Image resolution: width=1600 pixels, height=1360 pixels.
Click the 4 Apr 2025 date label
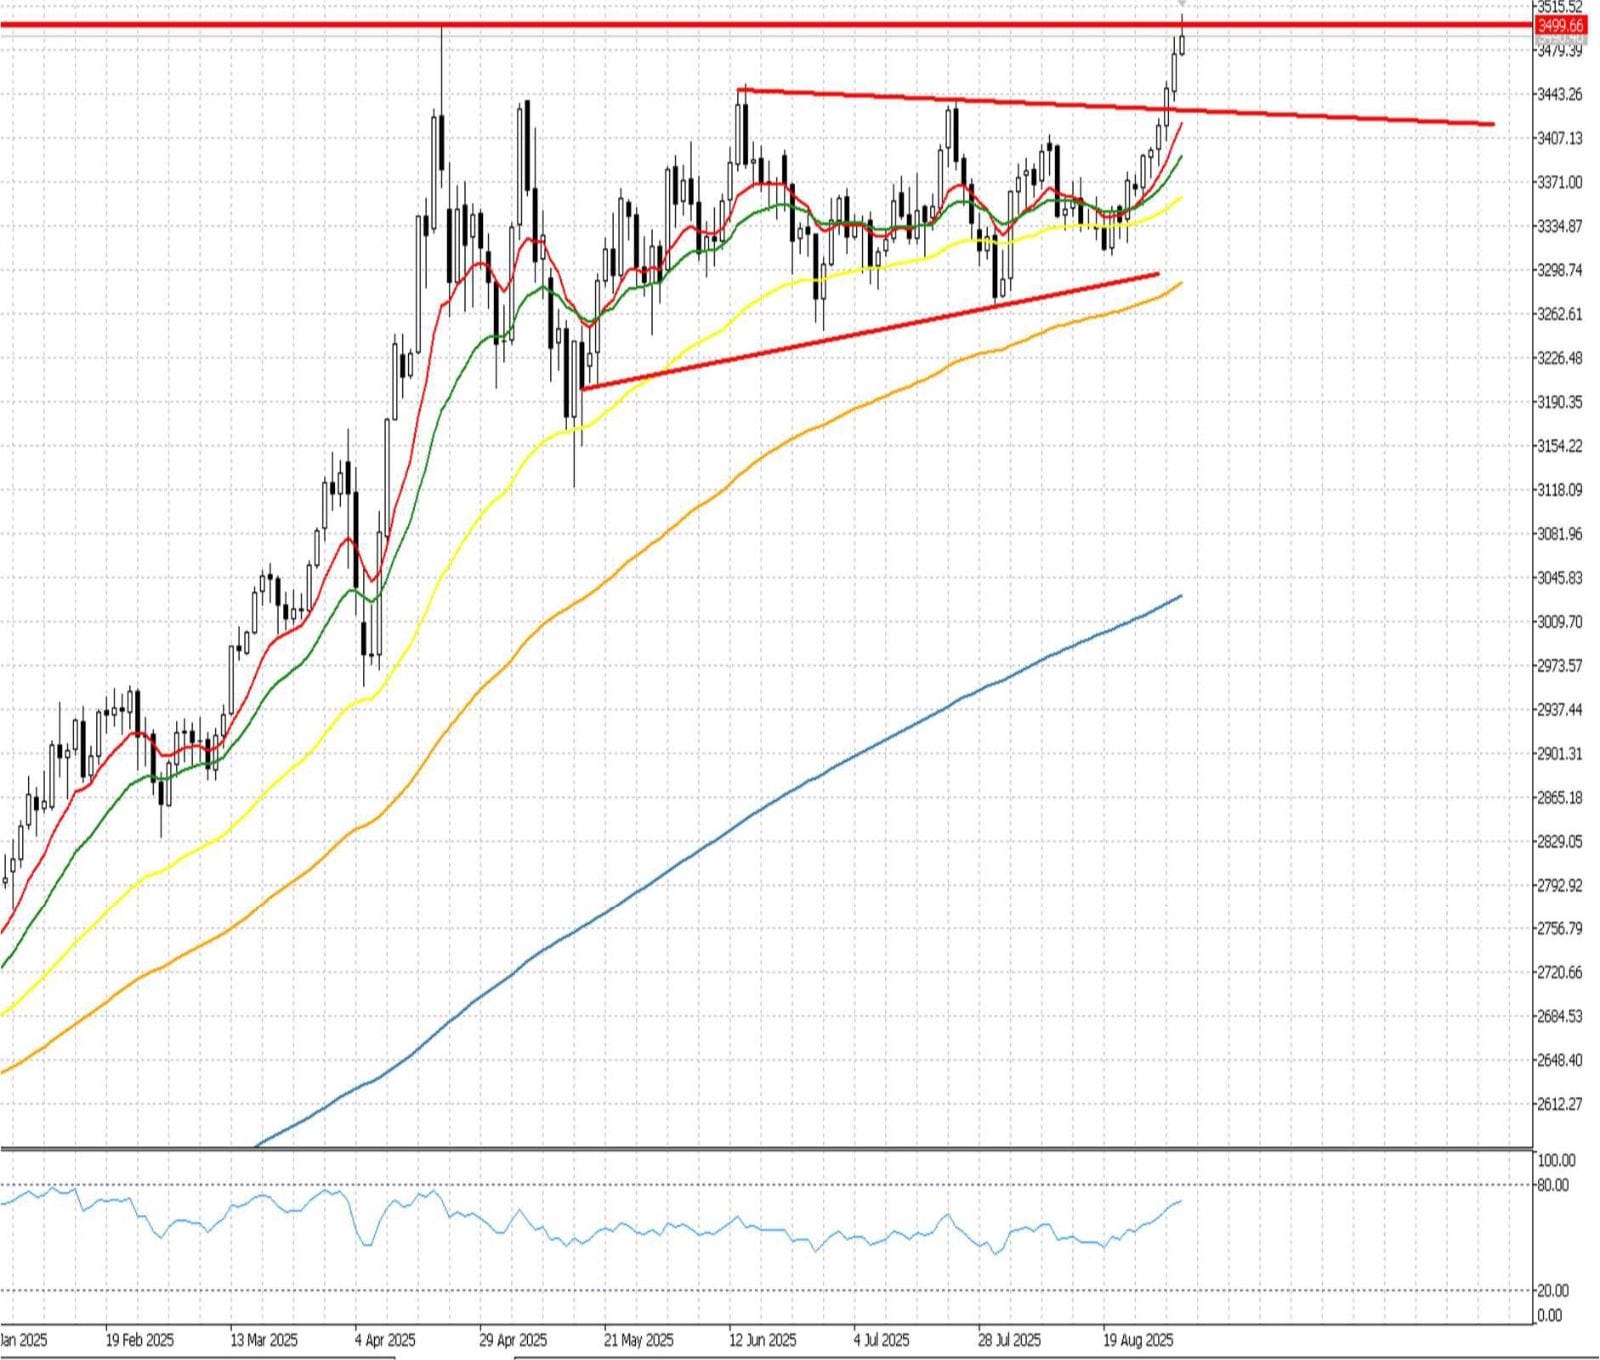(385, 1340)
